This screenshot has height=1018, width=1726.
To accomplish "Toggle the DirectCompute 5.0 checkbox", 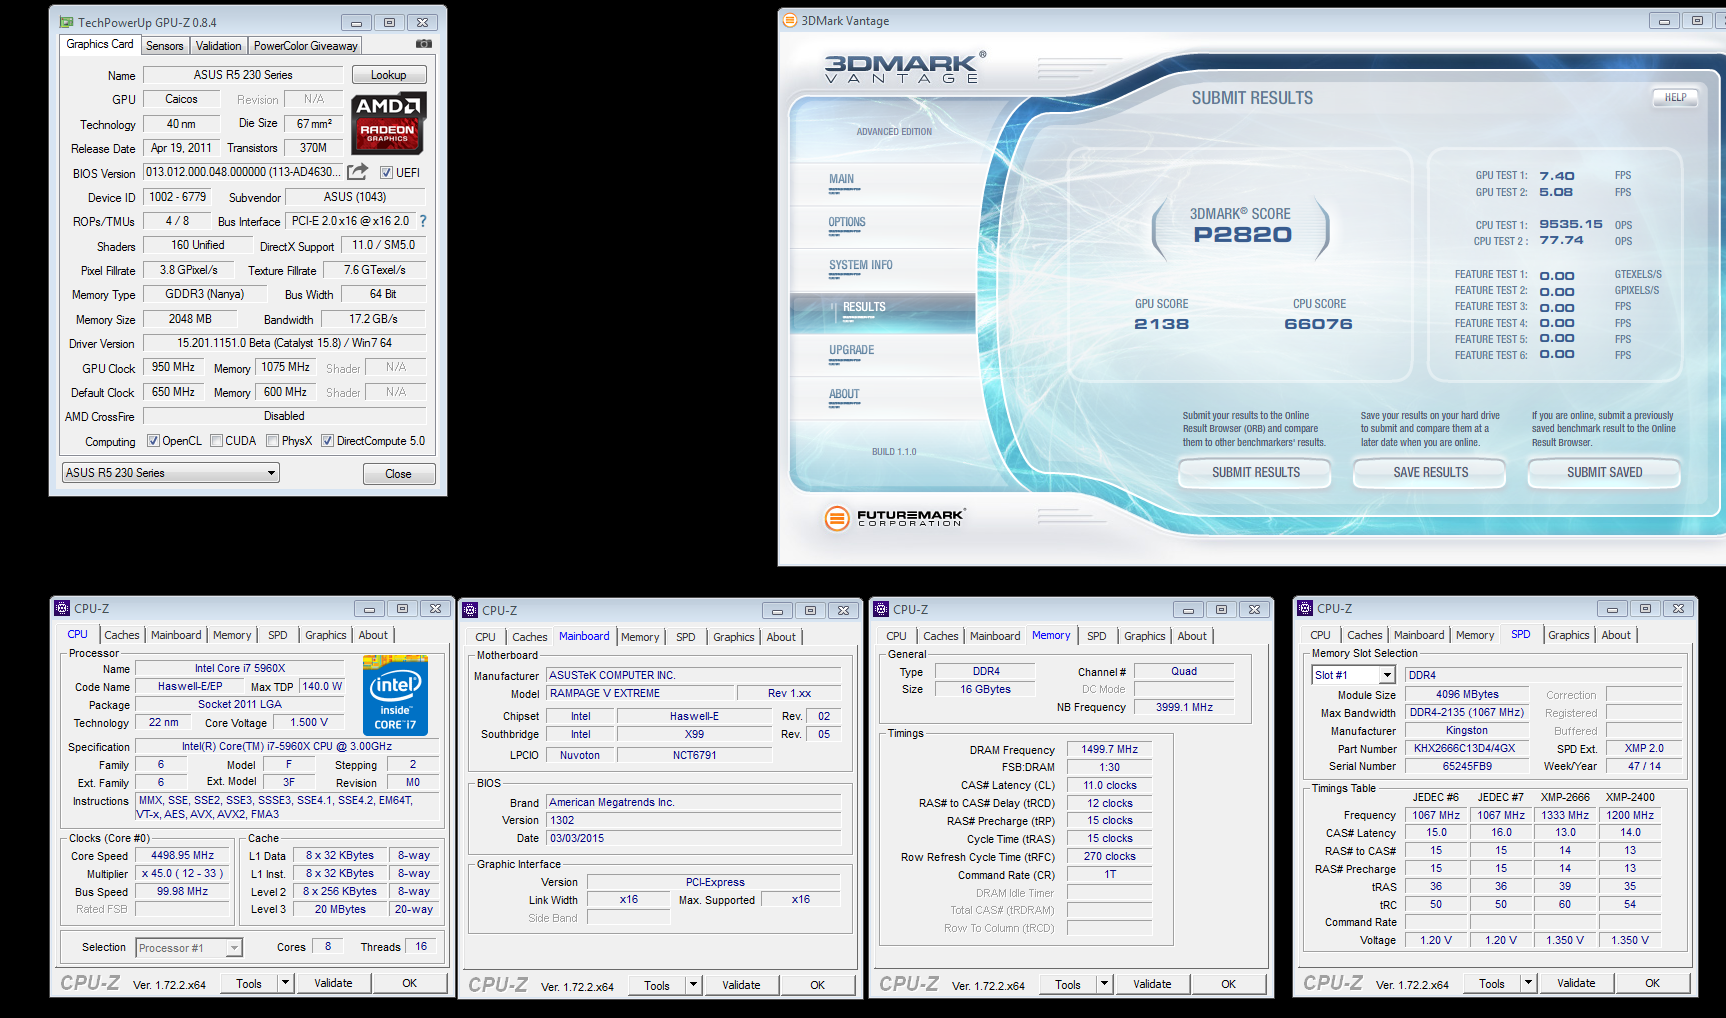I will 327,441.
